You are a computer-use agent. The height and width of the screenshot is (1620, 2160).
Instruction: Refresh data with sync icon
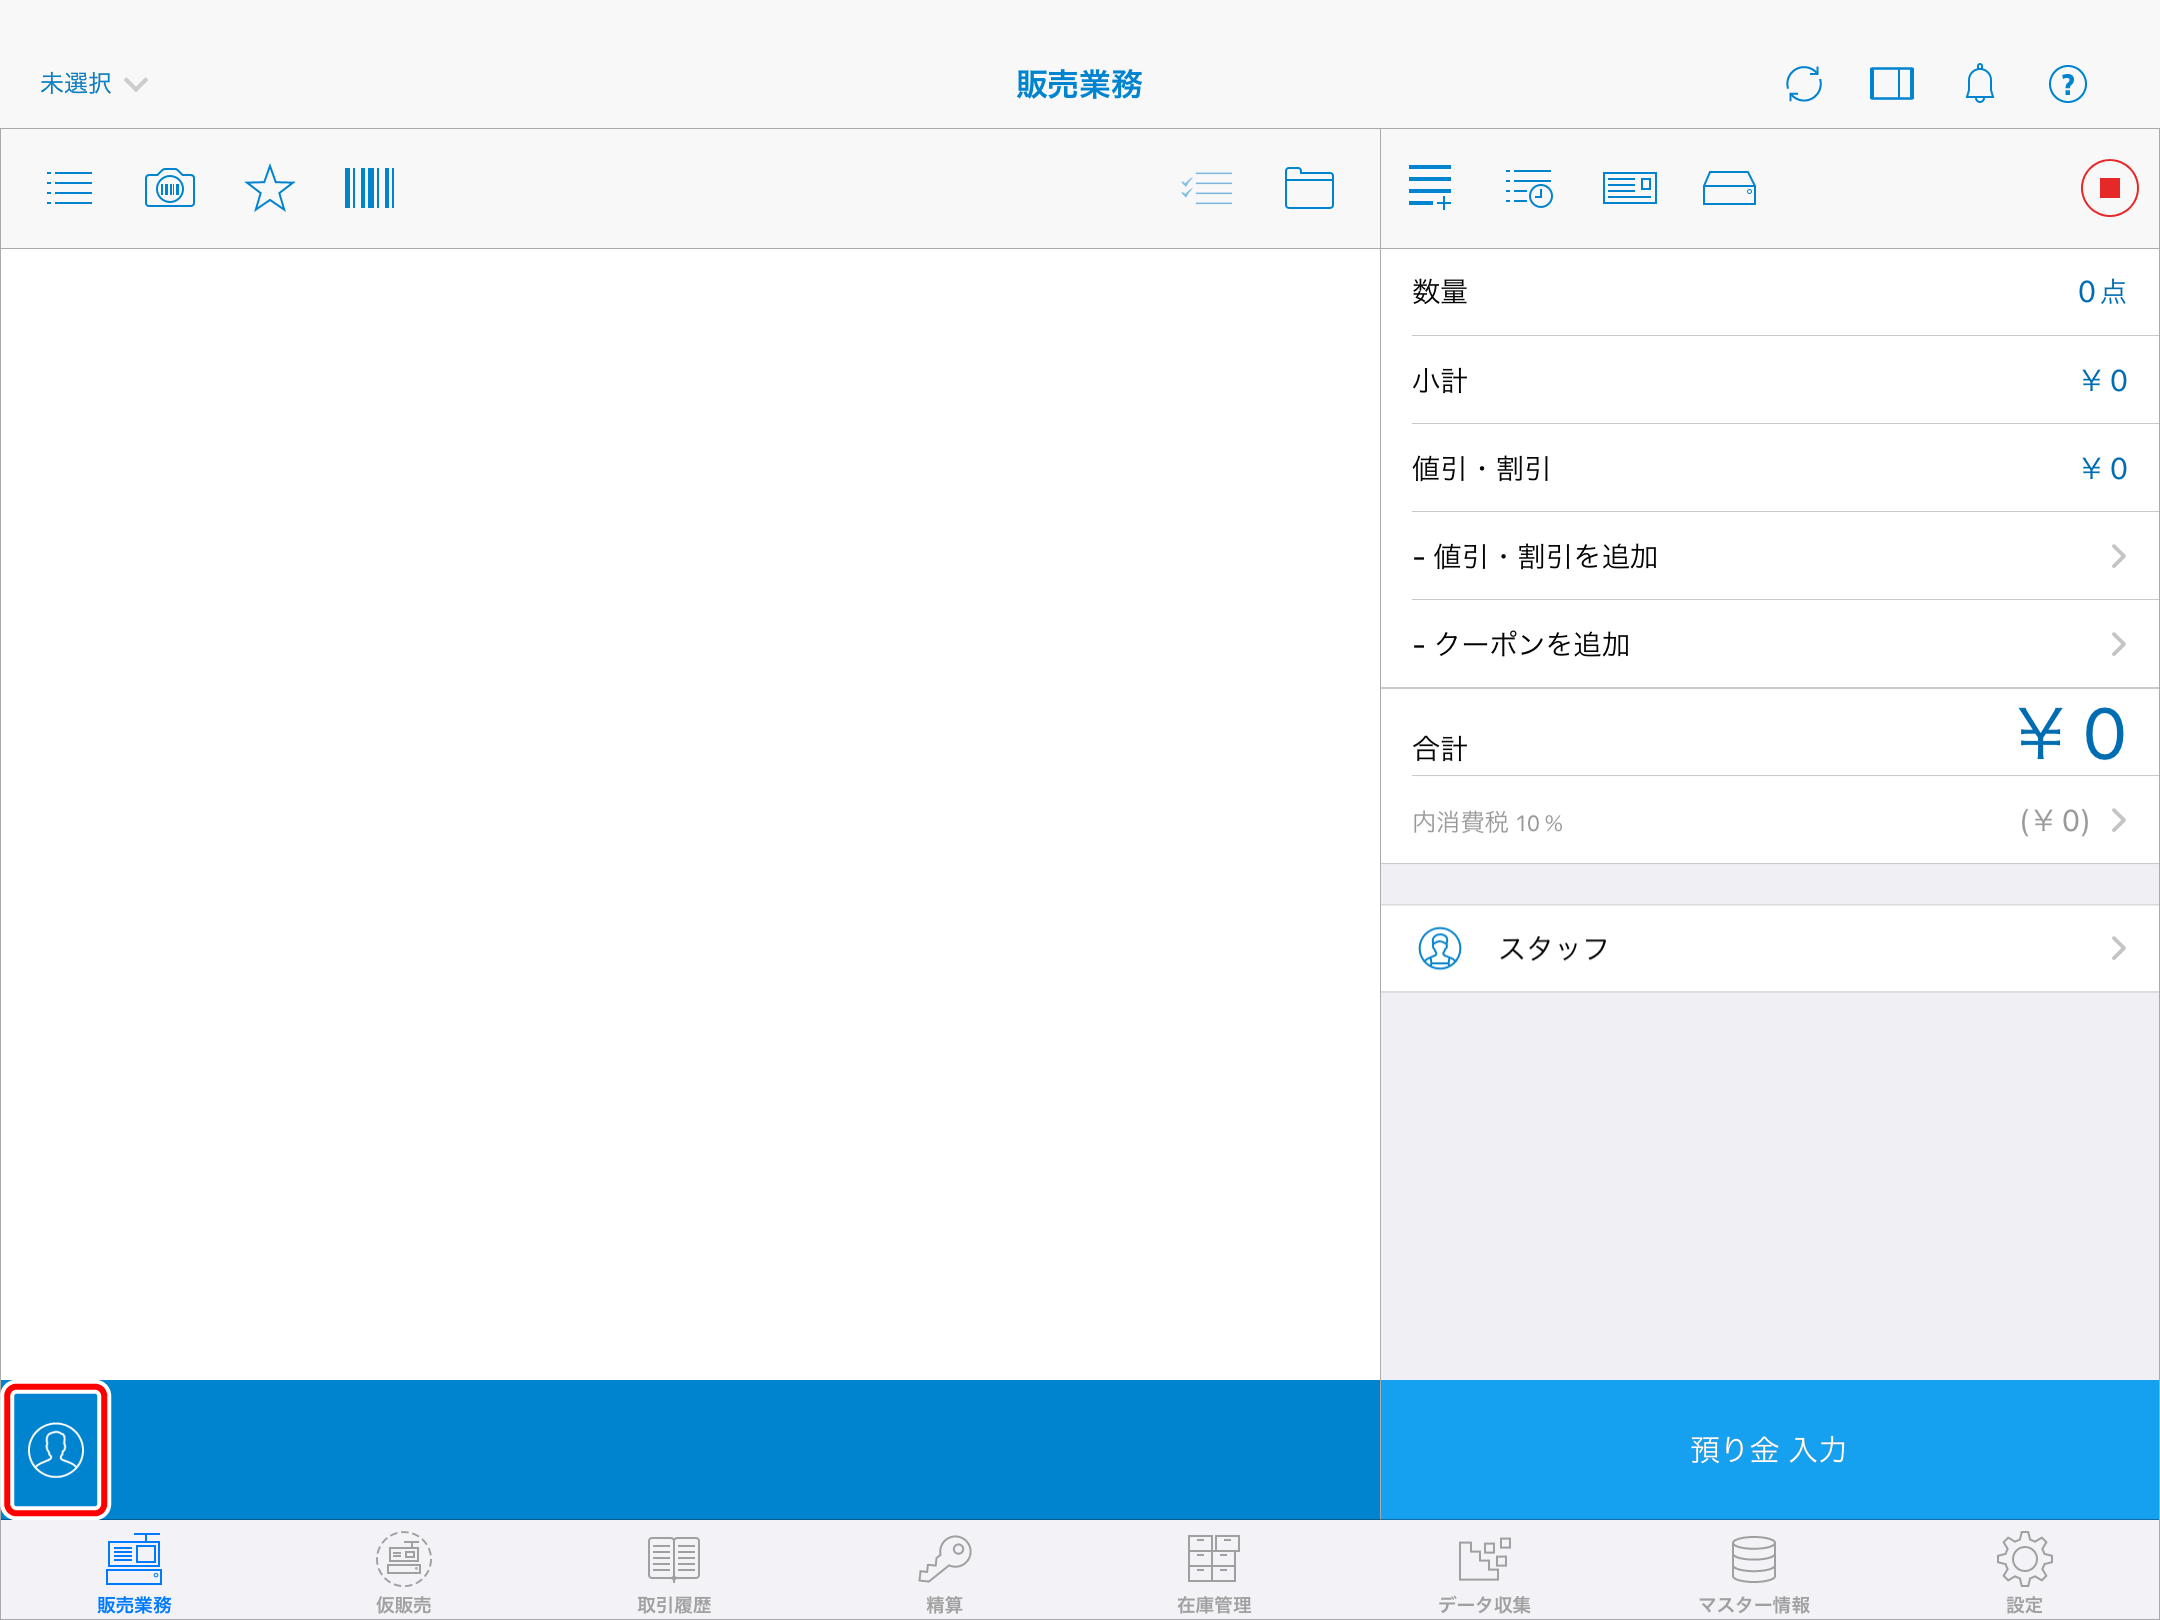[1804, 84]
